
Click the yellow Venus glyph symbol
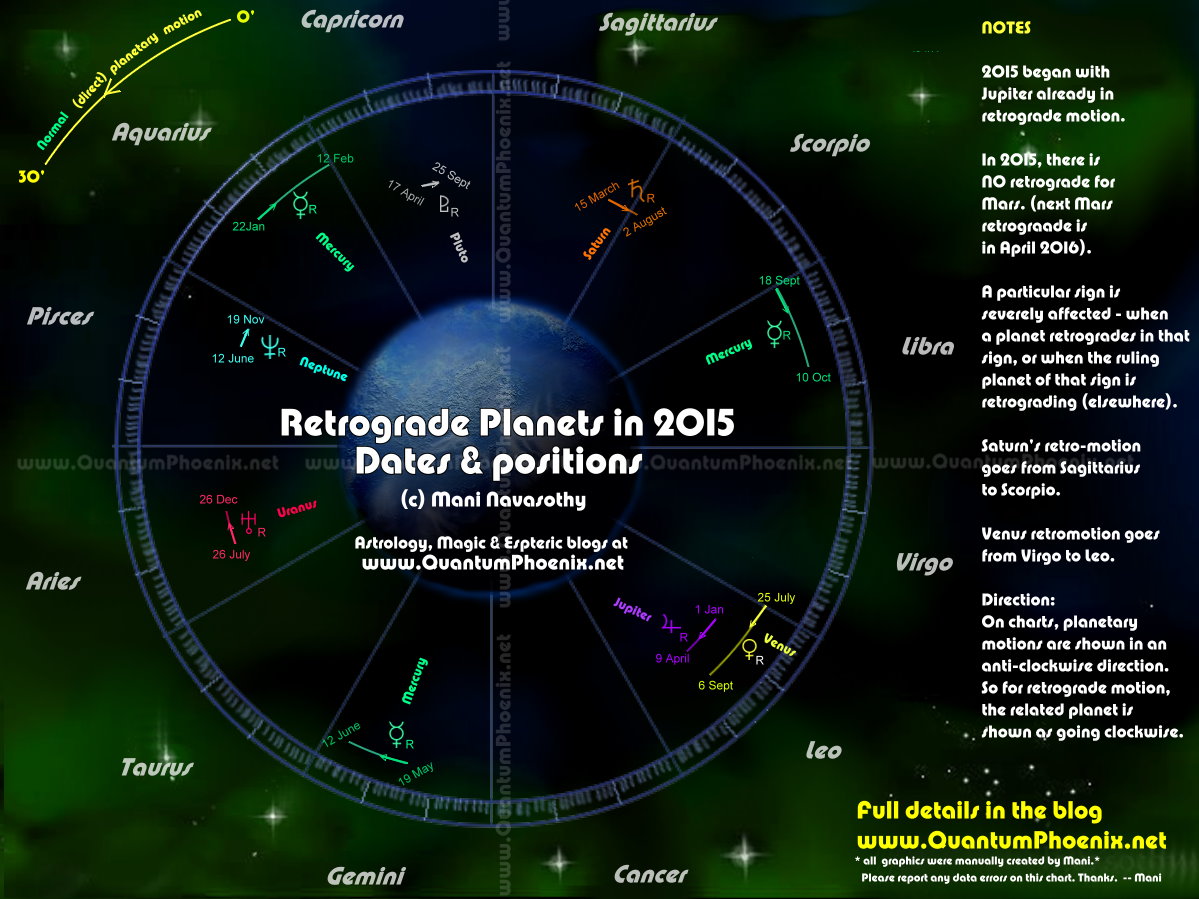tap(748, 649)
